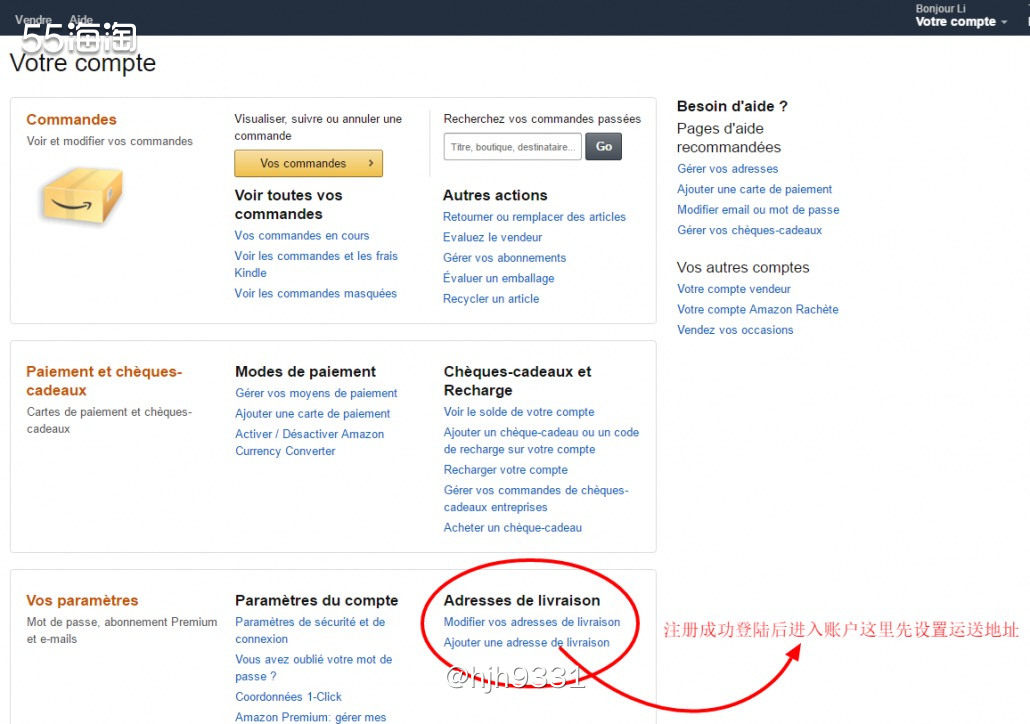This screenshot has width=1030, height=724.
Task: Open Gérer vos adresses help link
Action: click(727, 168)
